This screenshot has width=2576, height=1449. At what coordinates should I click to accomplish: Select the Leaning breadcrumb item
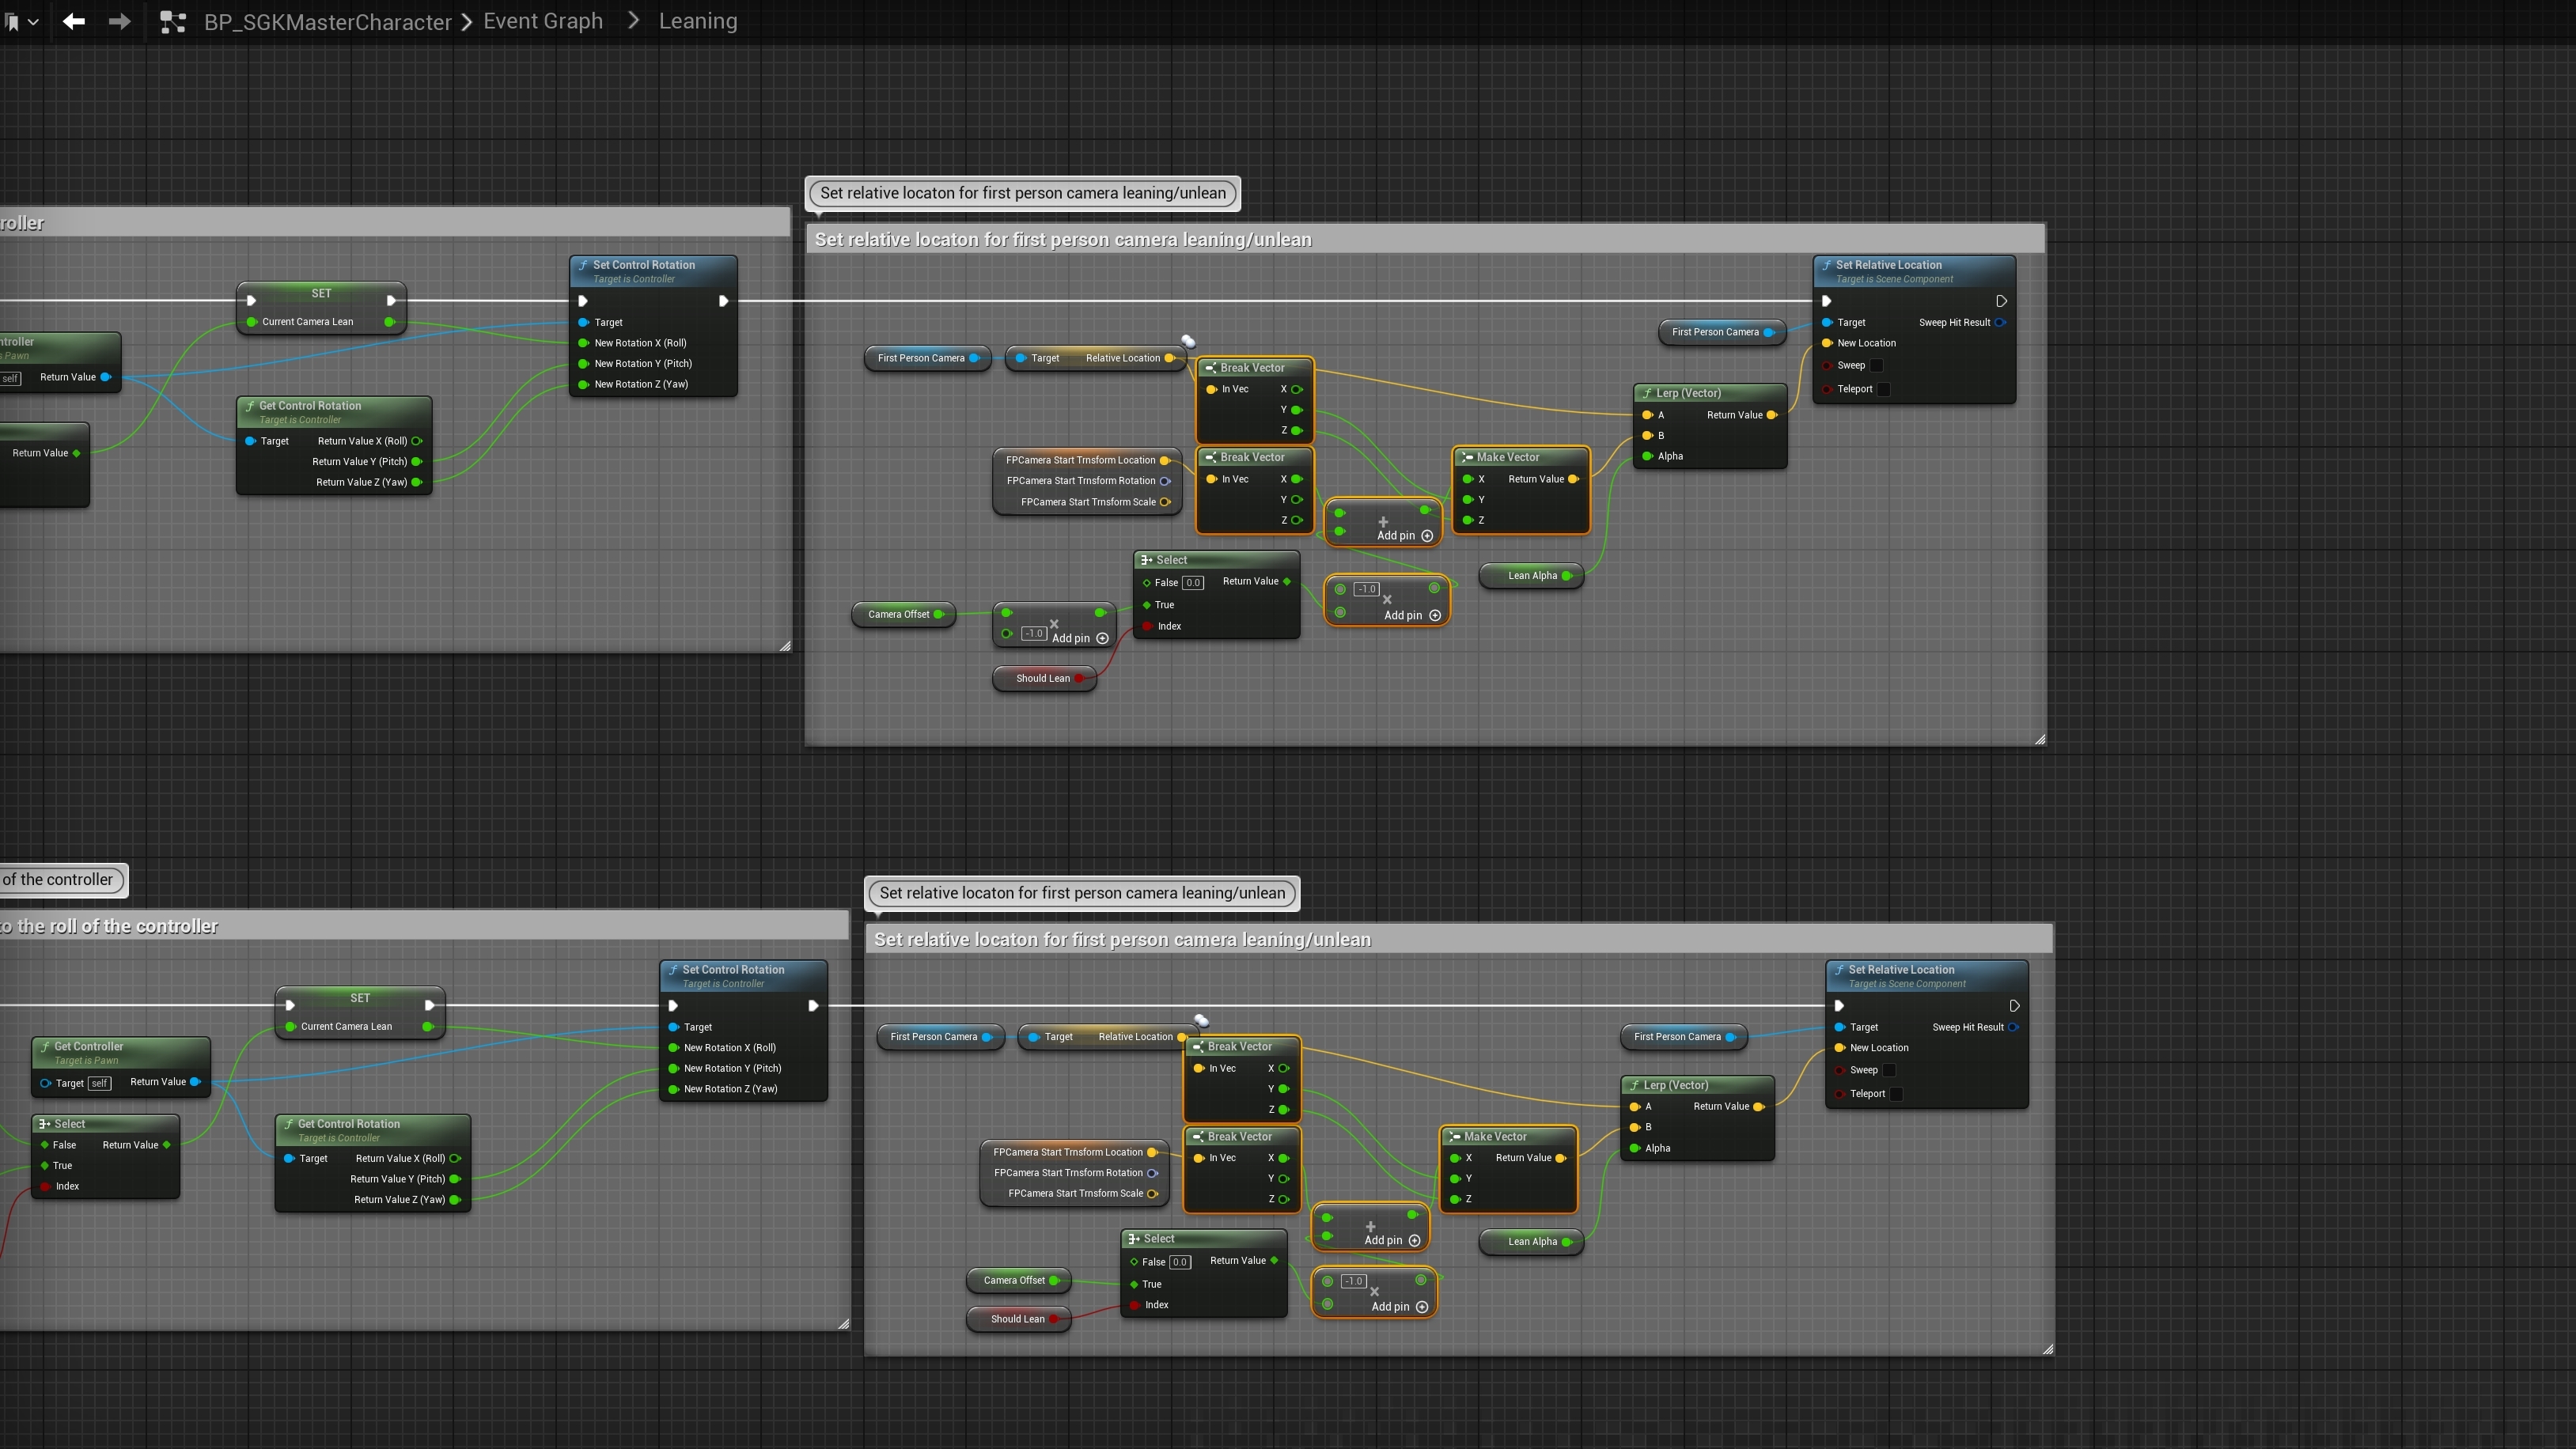(697, 21)
